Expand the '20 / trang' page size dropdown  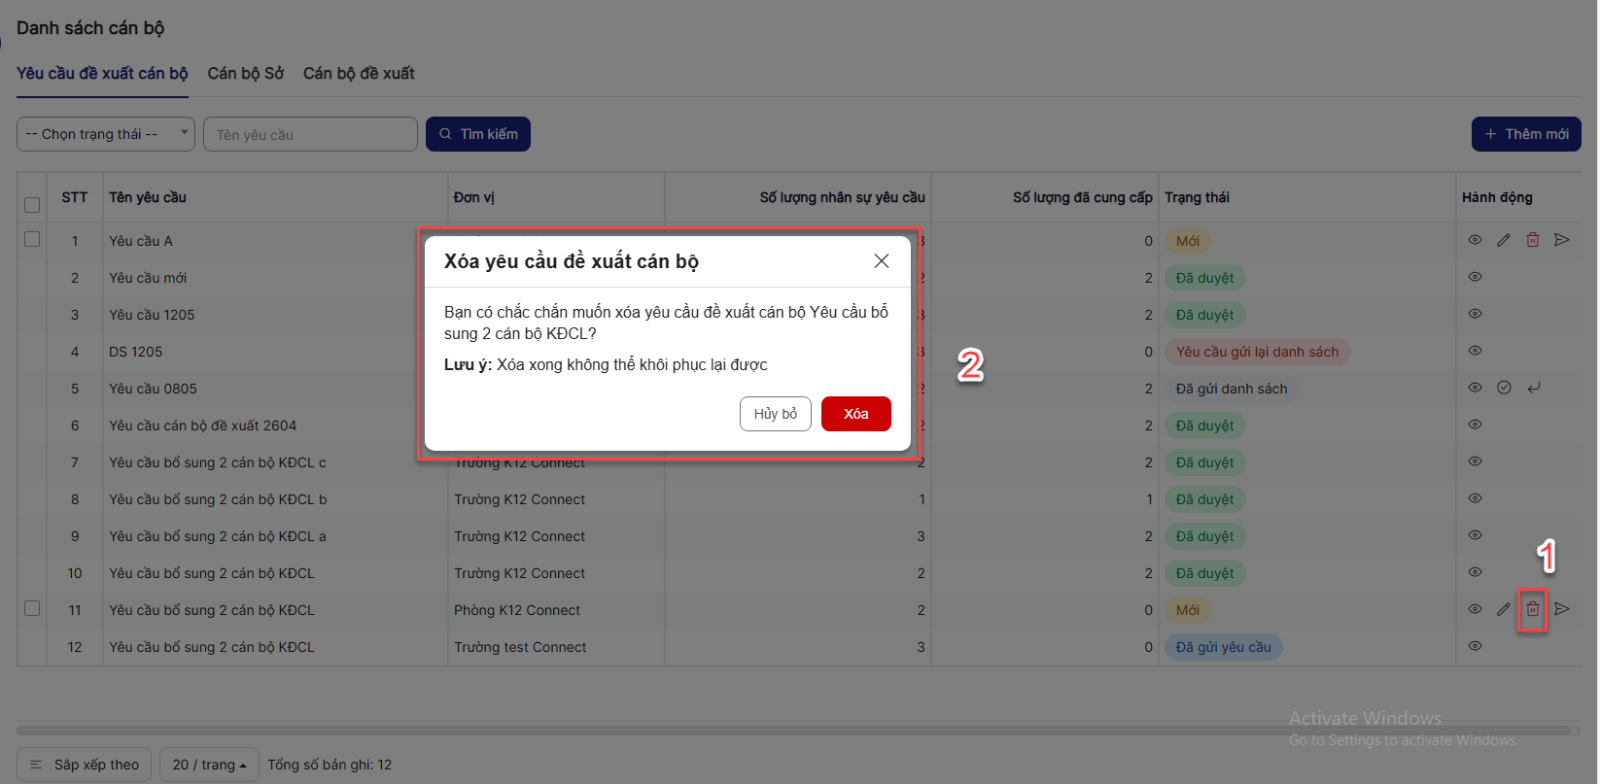(x=209, y=765)
